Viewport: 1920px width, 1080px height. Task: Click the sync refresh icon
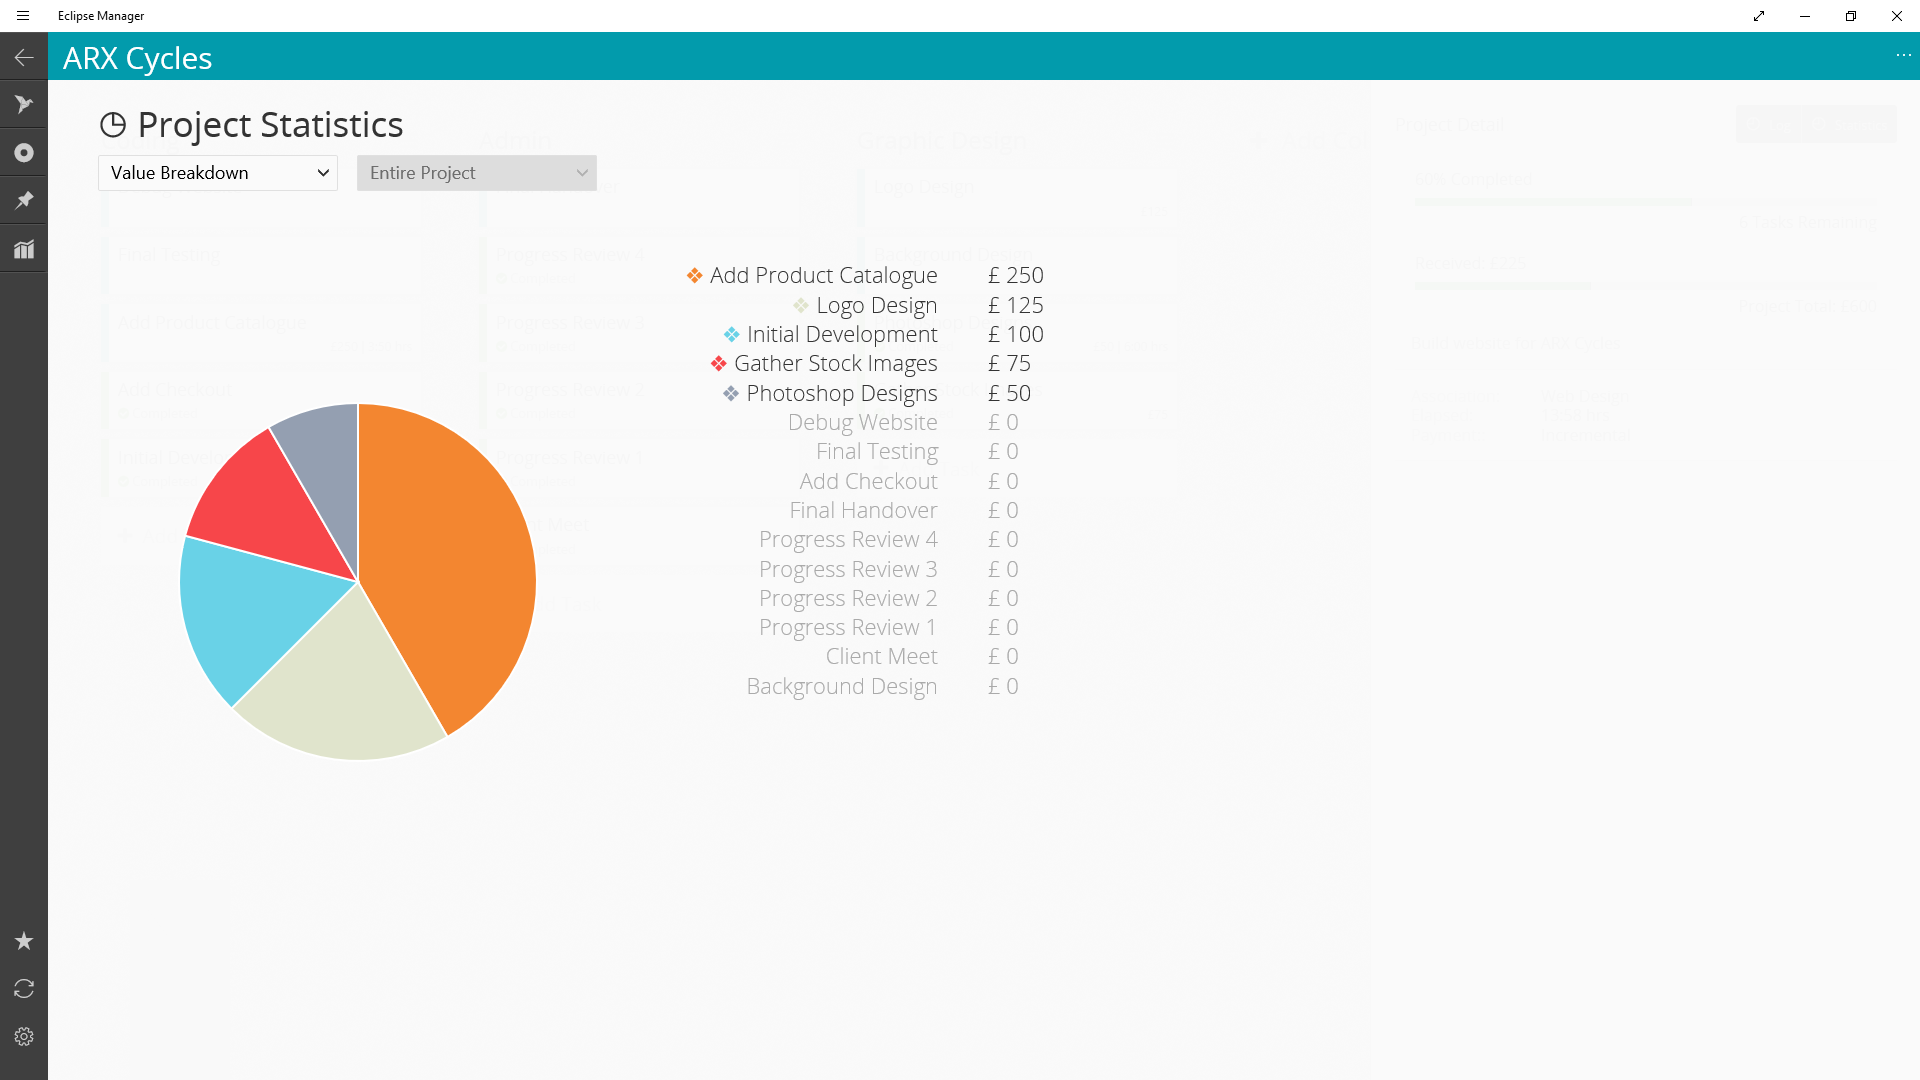(24, 989)
